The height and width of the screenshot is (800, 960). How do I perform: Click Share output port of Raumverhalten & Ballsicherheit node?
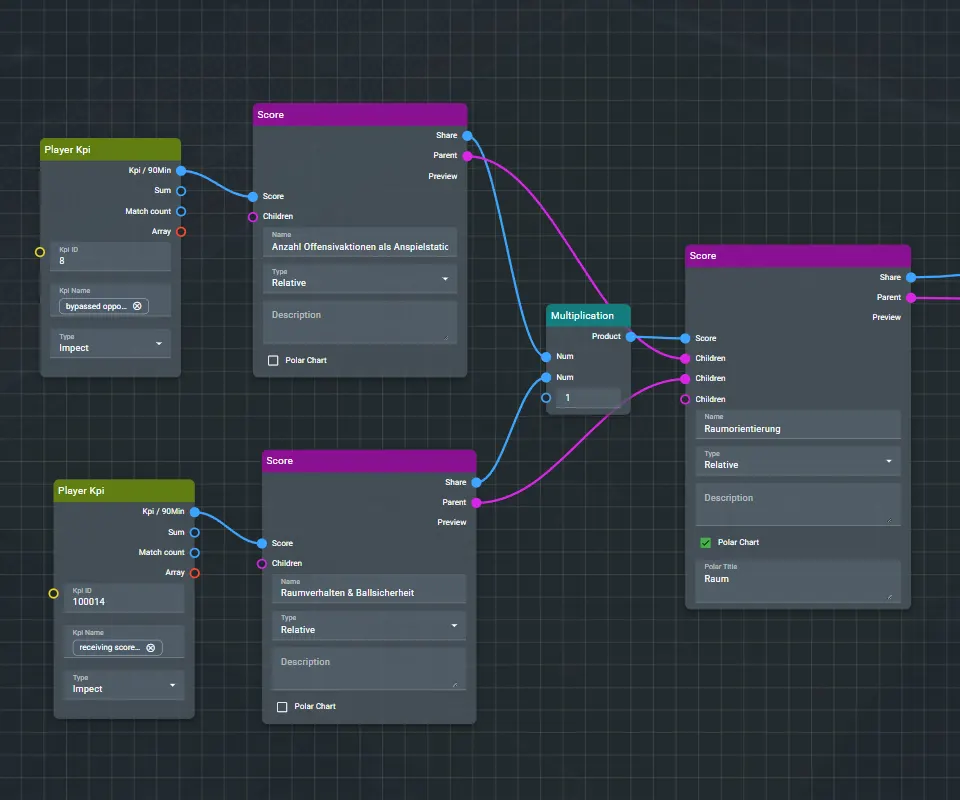click(476, 482)
